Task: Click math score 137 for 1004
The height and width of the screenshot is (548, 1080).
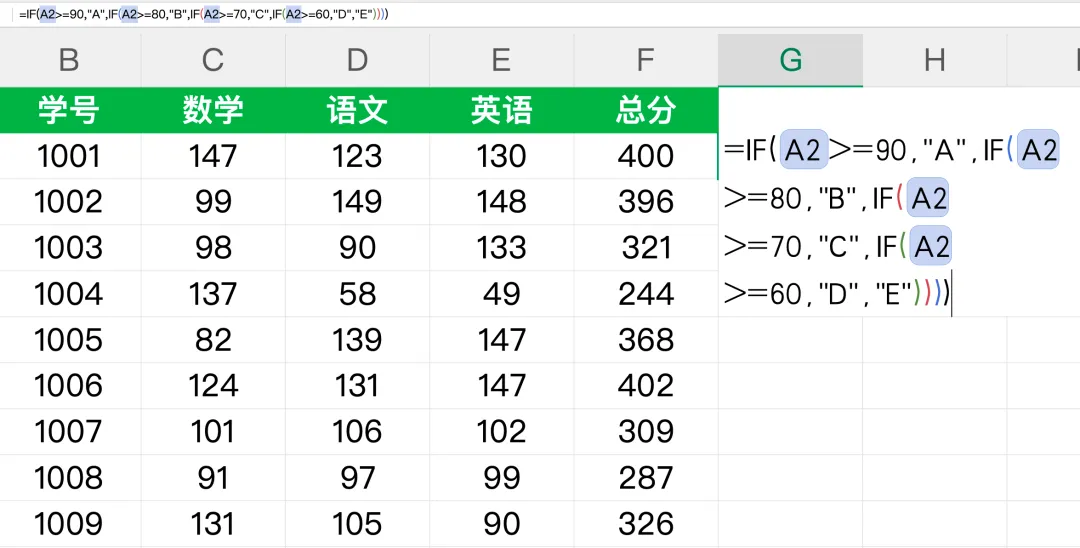Action: [x=213, y=294]
